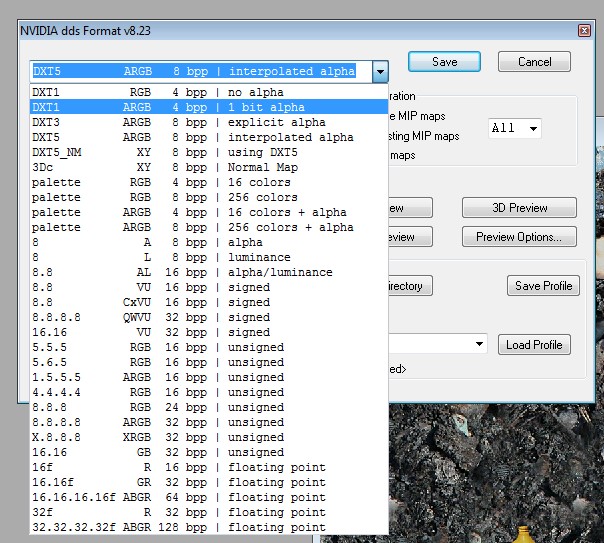
Task: Click the selected DXT5 interpolated alpha field
Action: [x=201, y=72]
